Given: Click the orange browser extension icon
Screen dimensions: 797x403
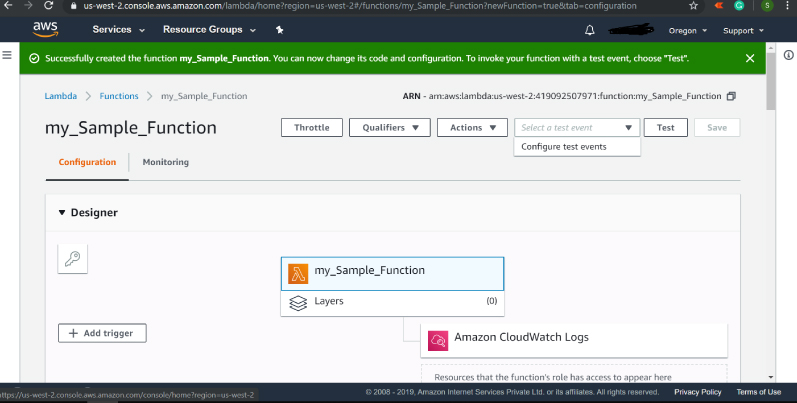Looking at the screenshot, I should pos(719,6).
